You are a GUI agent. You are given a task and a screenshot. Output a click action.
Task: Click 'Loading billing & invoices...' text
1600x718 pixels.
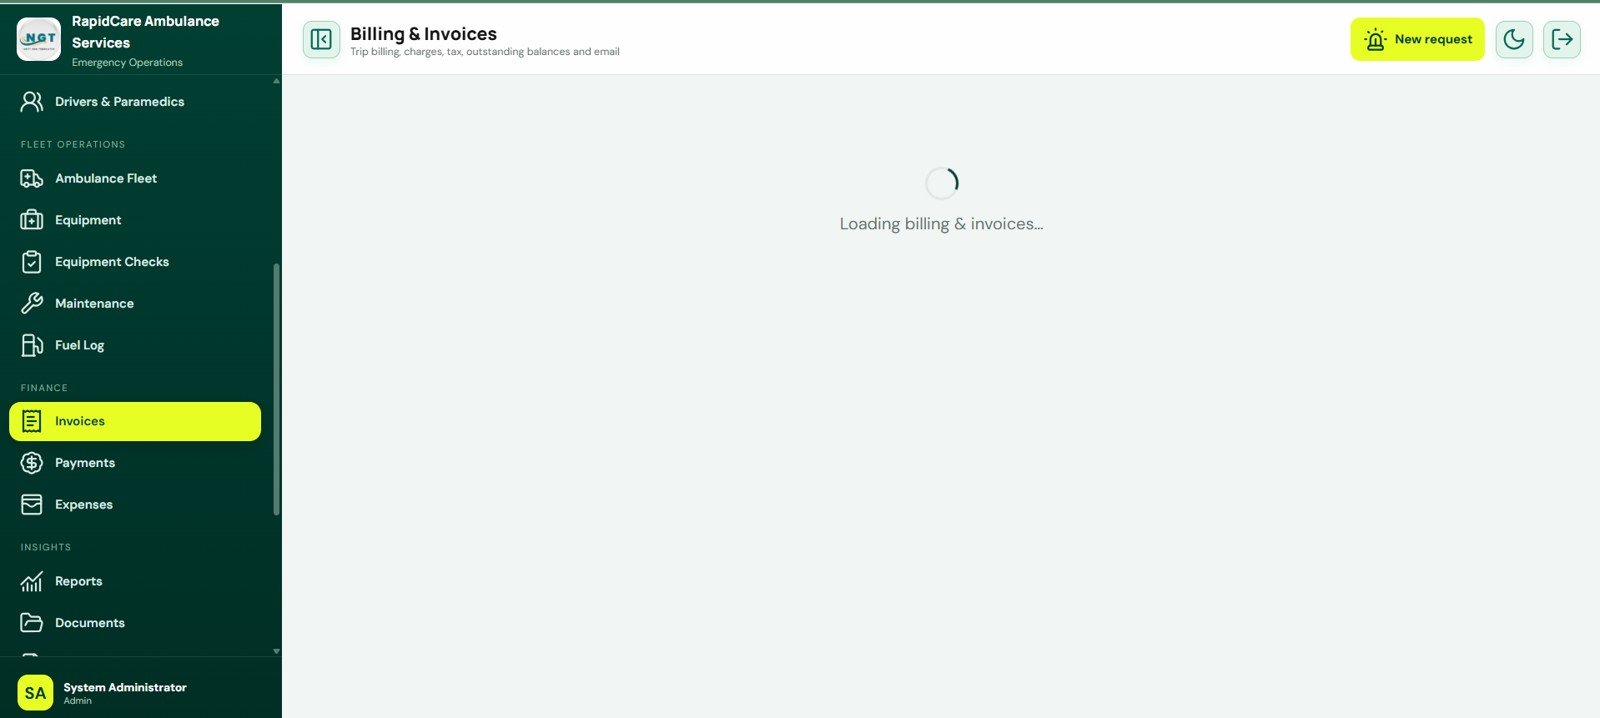pos(941,224)
